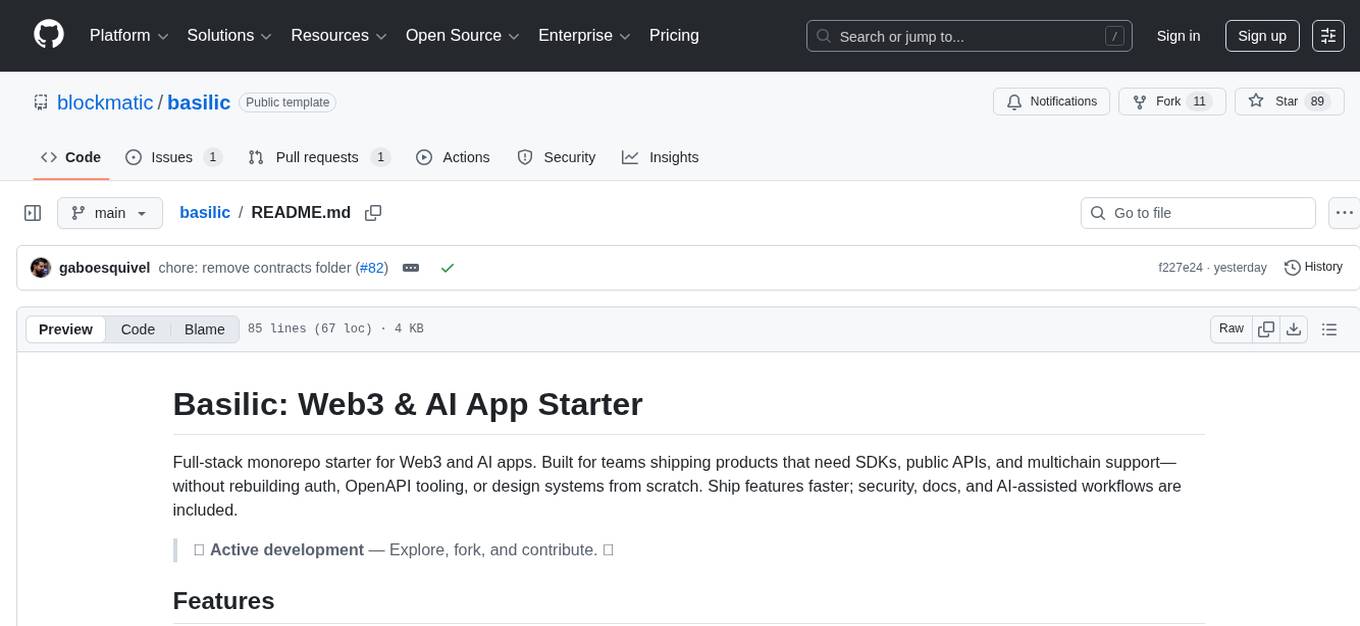Open pull request #82 link
The image size is (1360, 626).
[371, 268]
